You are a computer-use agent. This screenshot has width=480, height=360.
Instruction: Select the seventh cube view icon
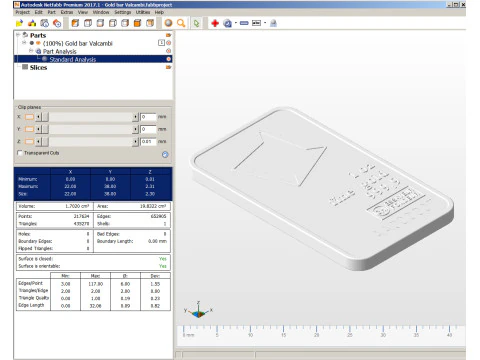pos(150,23)
